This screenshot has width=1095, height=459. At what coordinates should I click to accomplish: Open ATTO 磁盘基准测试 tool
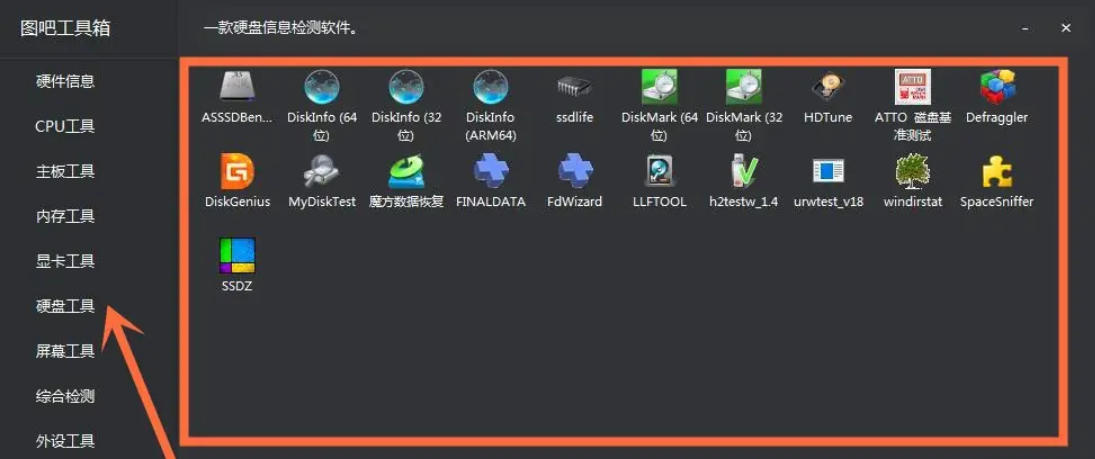[x=913, y=87]
